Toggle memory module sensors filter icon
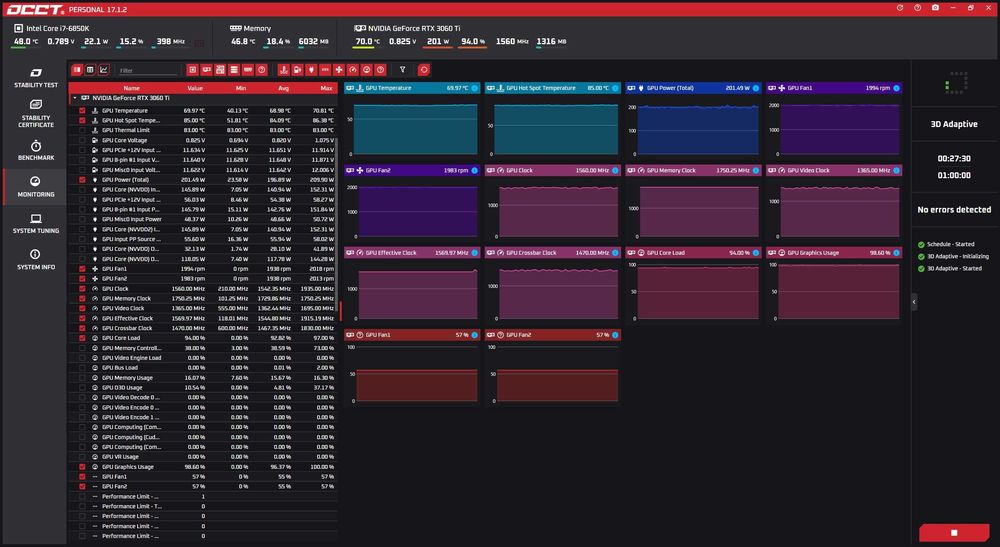Screen dimensions: 1000x547 point(248,69)
